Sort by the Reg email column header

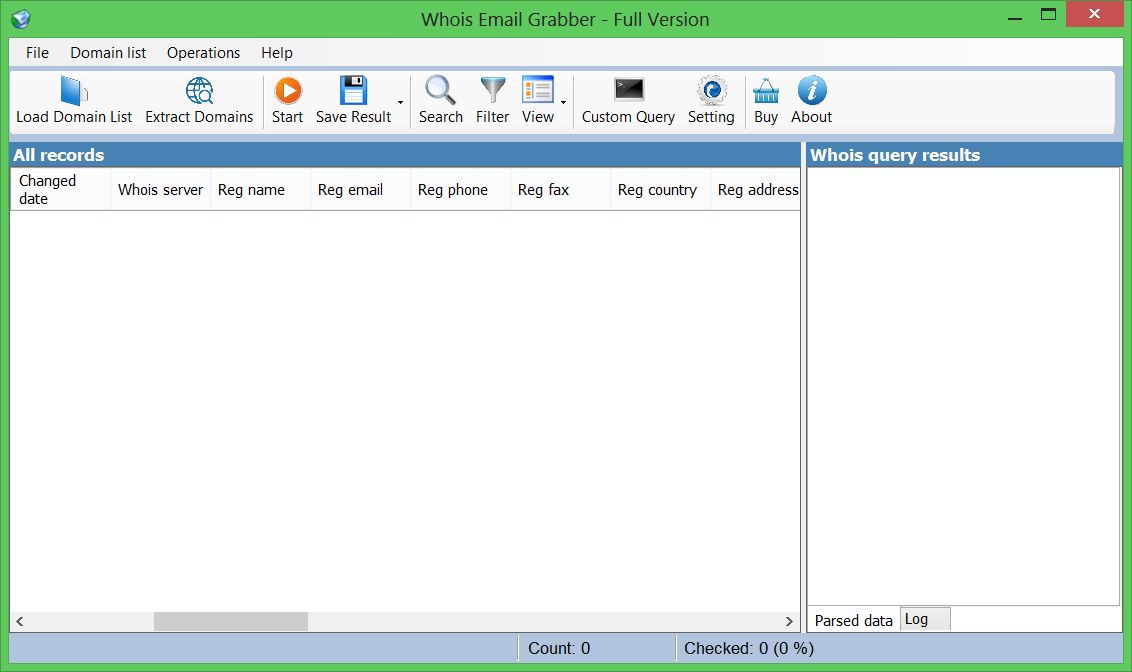click(x=360, y=190)
